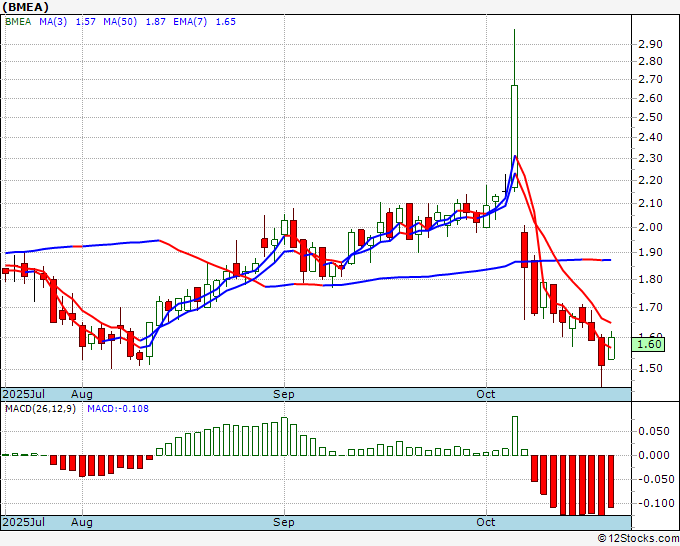
Task: Click the MA(3) legend label
Action: 53,22
